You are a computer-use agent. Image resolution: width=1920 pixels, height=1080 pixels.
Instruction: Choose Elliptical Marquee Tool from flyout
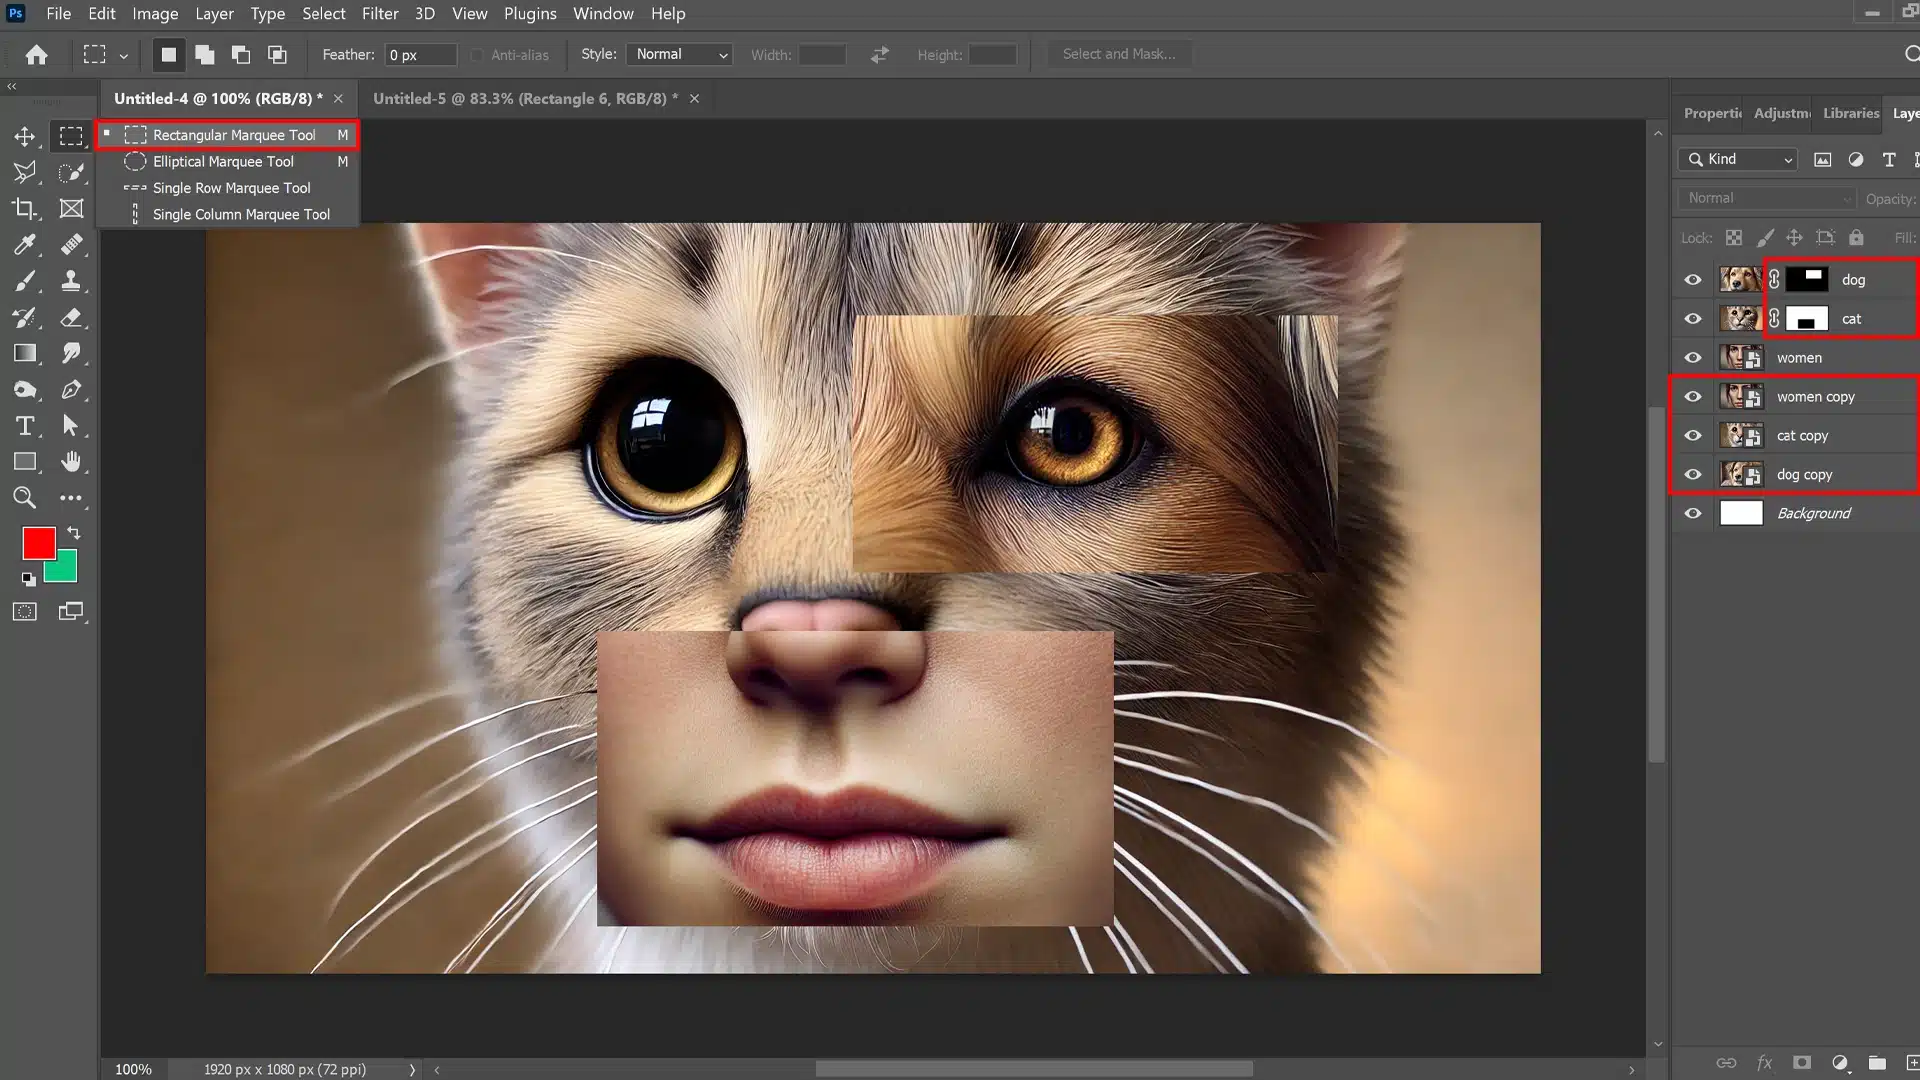click(x=228, y=161)
